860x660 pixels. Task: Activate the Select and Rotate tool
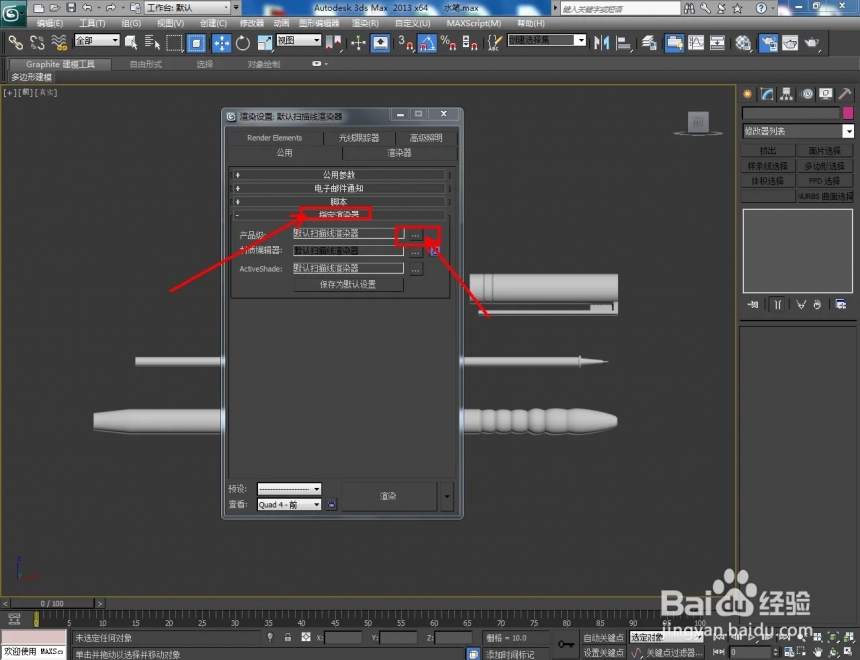coord(242,43)
